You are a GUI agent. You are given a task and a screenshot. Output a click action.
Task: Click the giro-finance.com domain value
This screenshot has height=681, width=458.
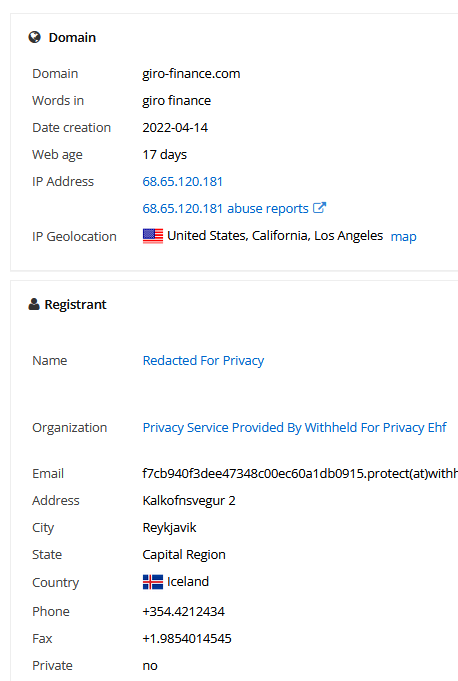191,74
